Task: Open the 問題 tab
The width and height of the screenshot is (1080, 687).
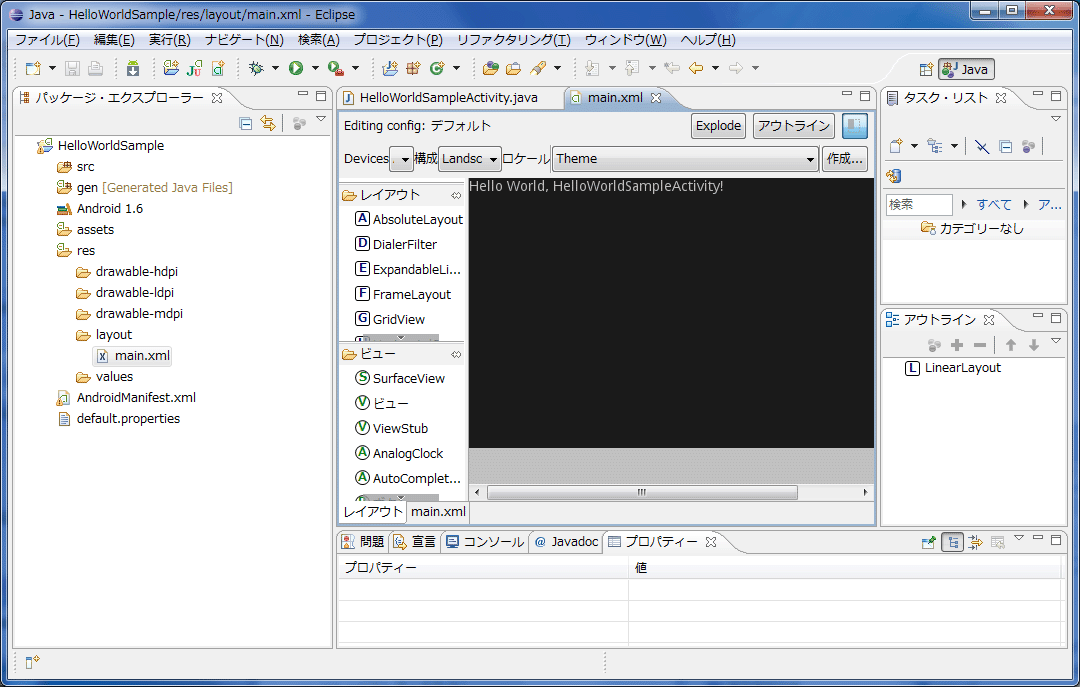Action: click(364, 542)
